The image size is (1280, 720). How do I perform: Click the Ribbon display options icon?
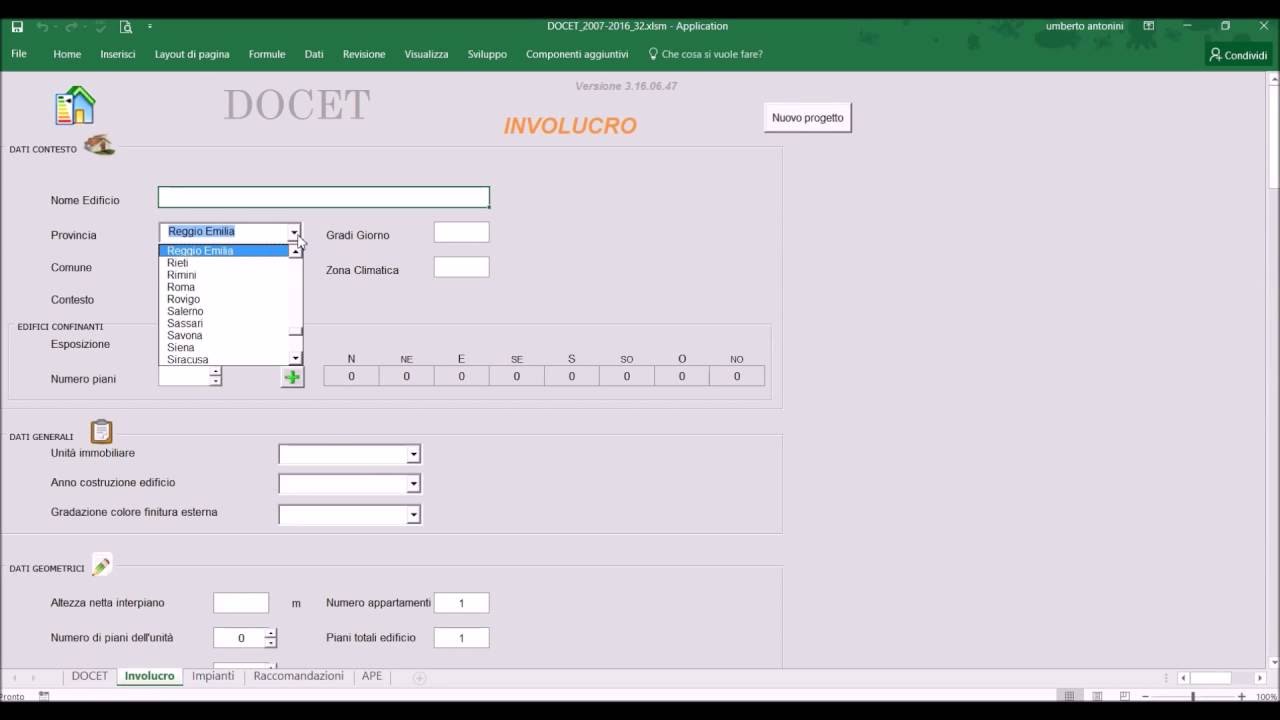(x=1149, y=26)
